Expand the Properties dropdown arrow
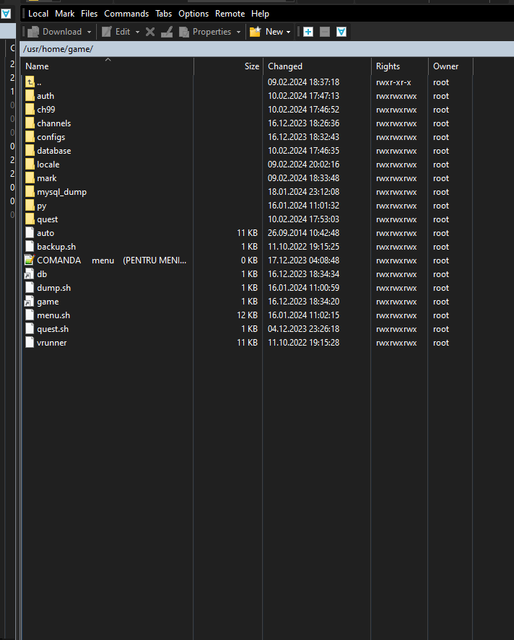 (x=238, y=32)
